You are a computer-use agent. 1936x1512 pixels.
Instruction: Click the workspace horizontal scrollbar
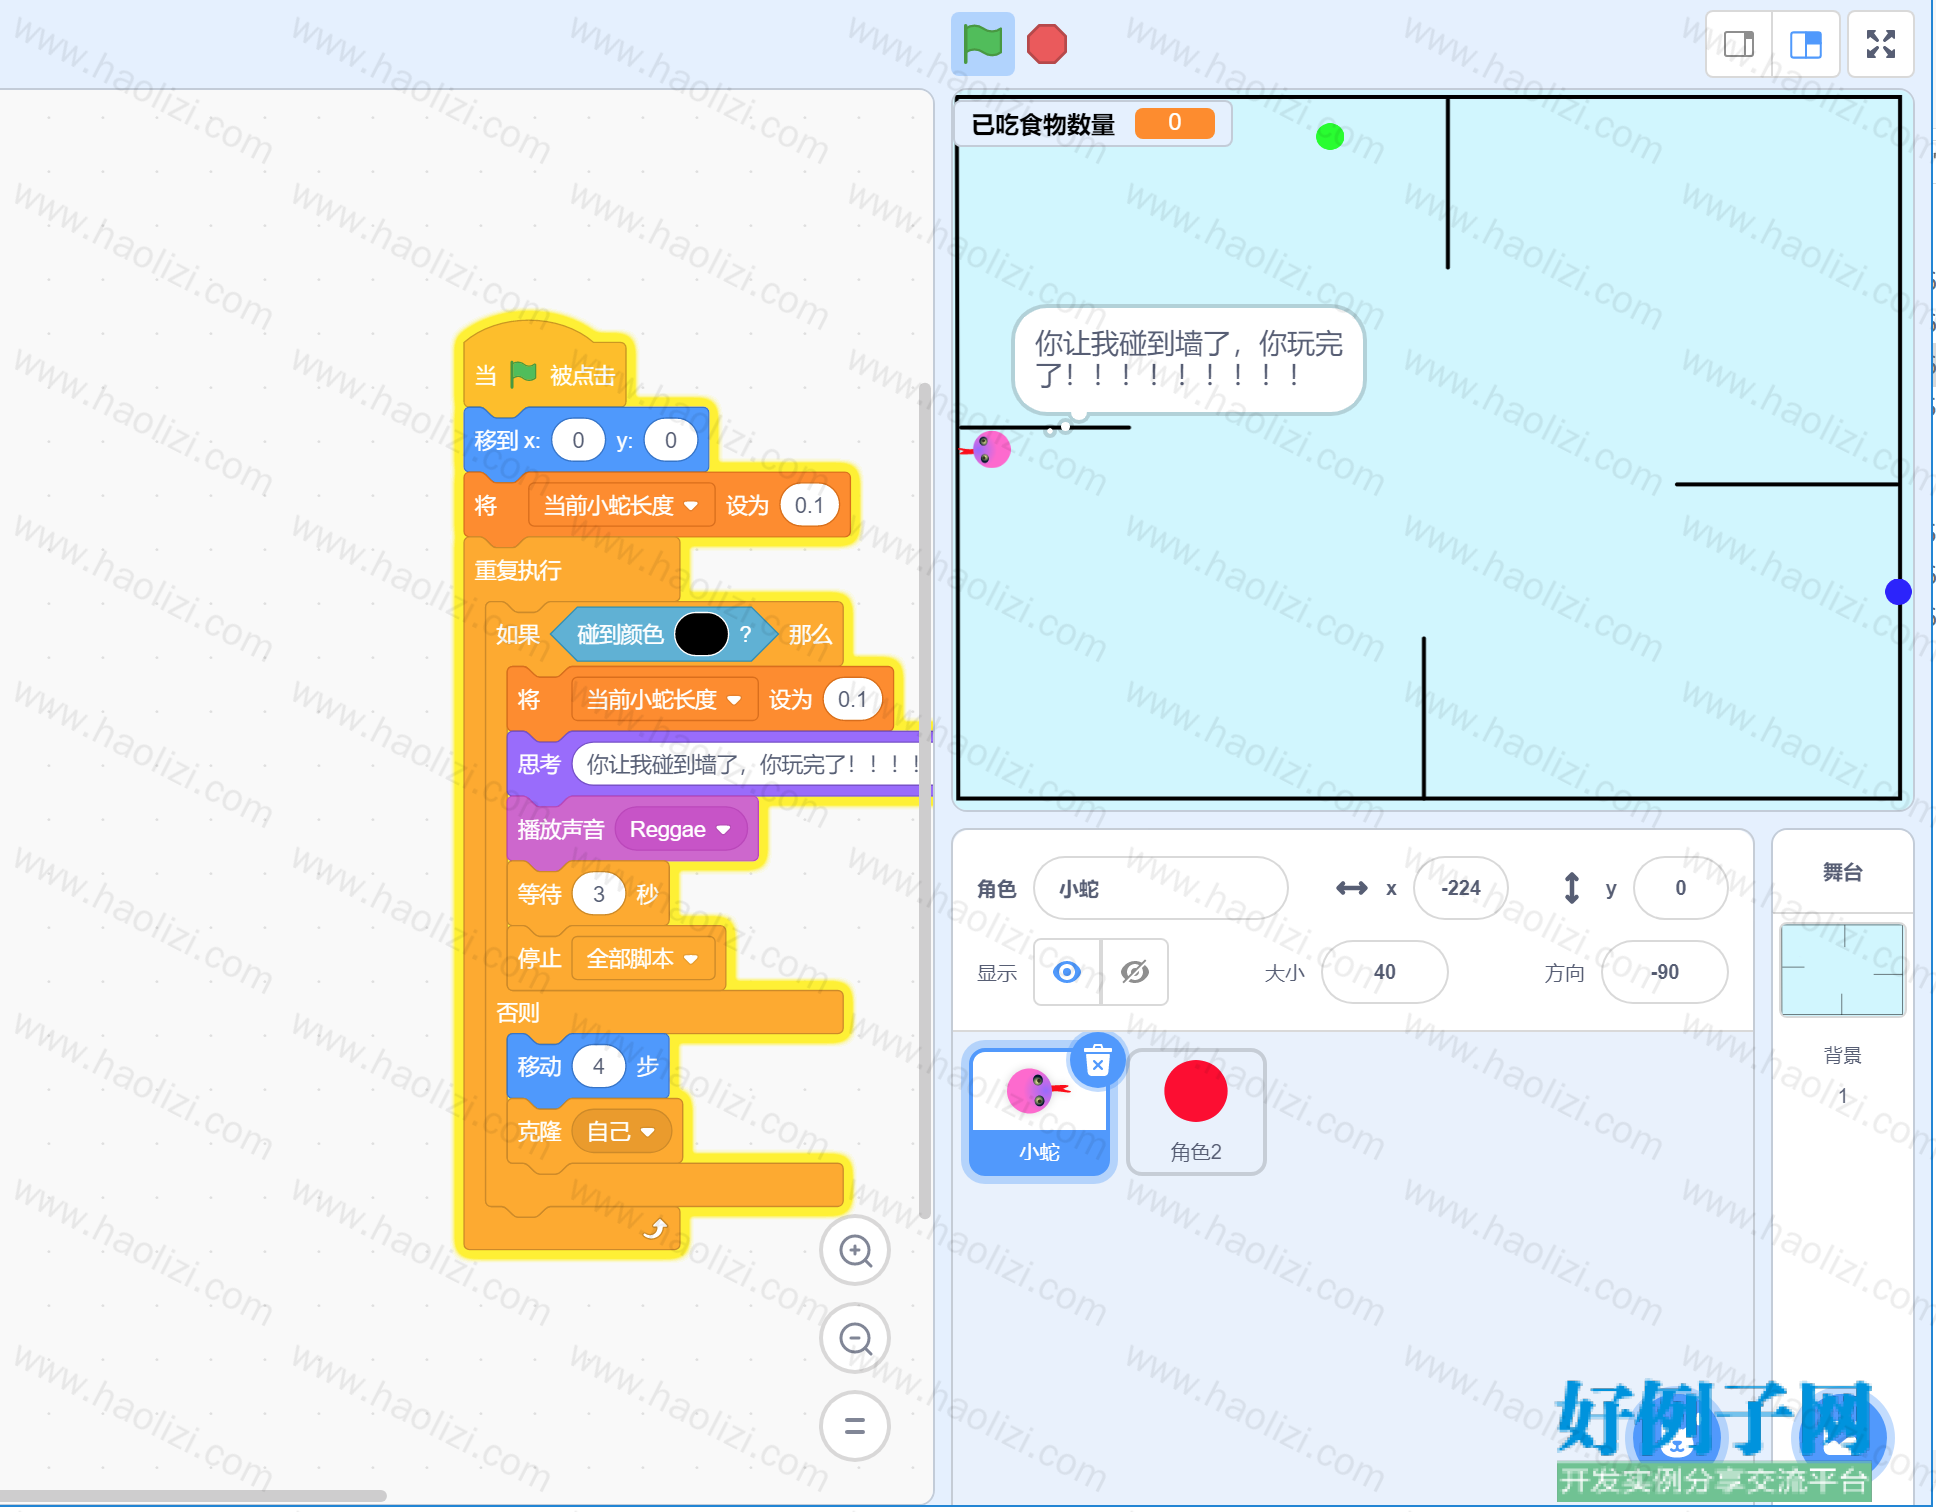(x=193, y=1496)
